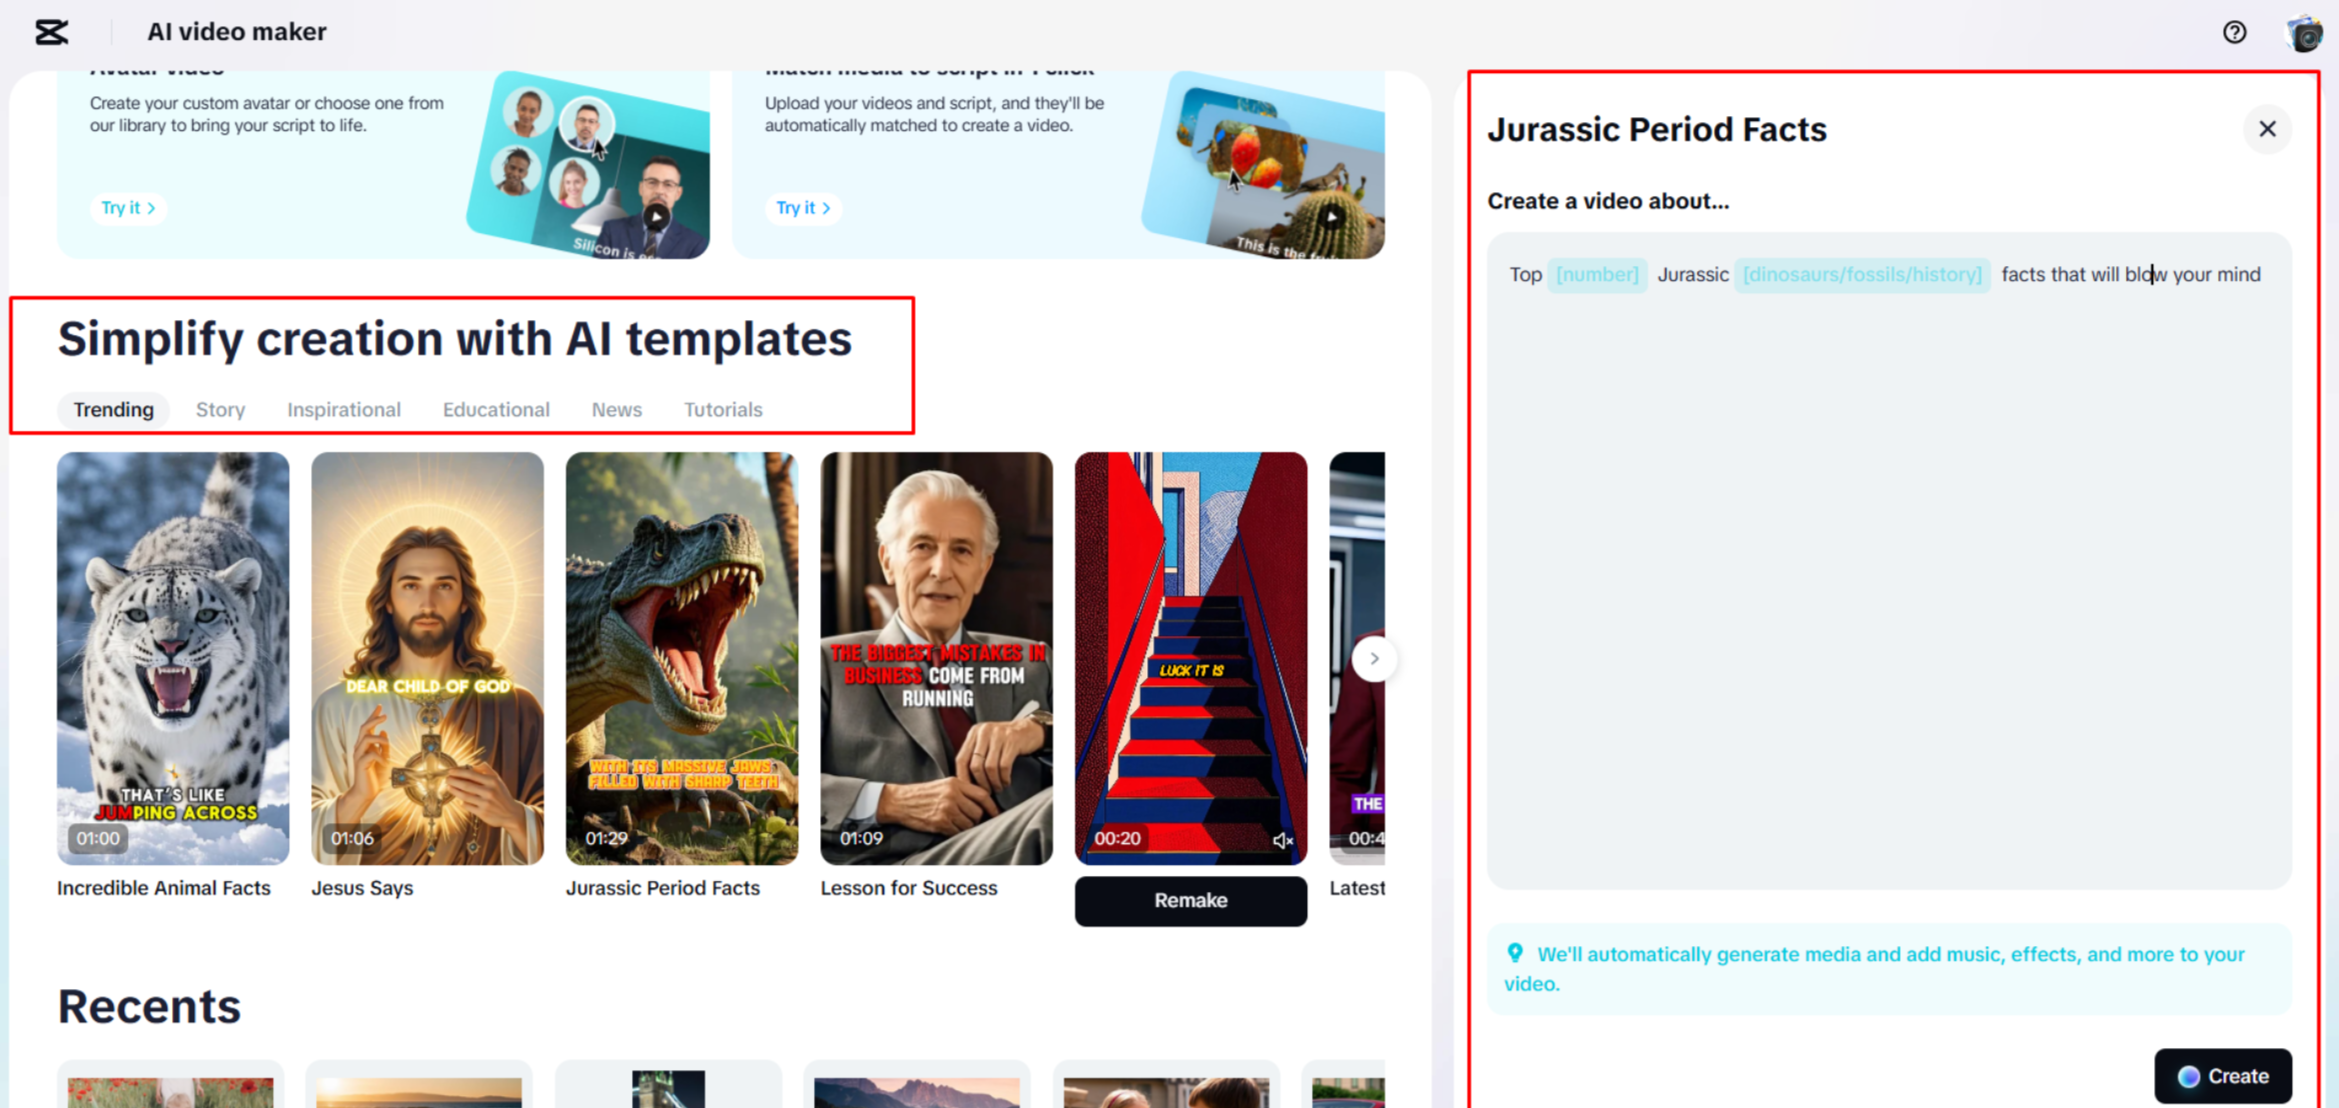Play the match media preview icon

(1330, 217)
